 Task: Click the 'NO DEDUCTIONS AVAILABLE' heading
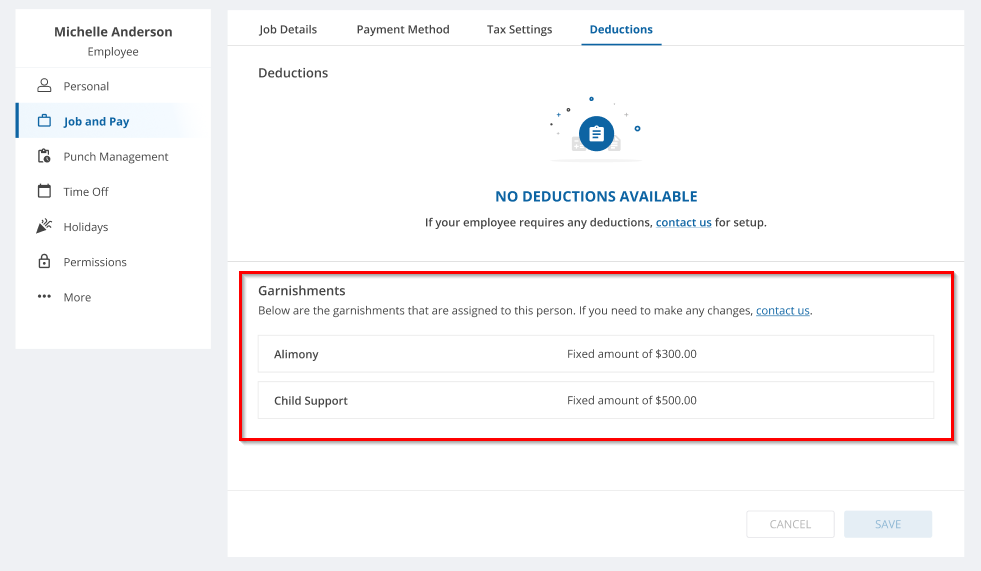pos(596,196)
